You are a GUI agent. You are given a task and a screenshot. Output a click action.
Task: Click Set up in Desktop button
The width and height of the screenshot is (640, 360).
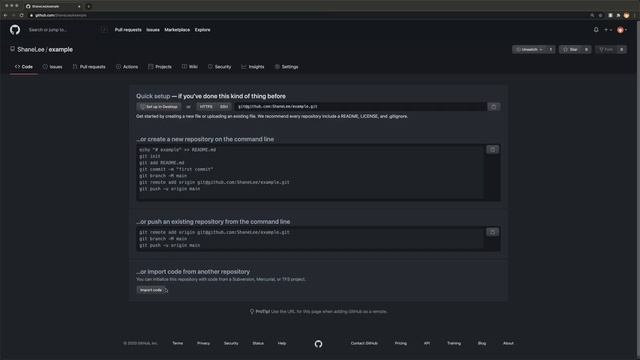(159, 107)
